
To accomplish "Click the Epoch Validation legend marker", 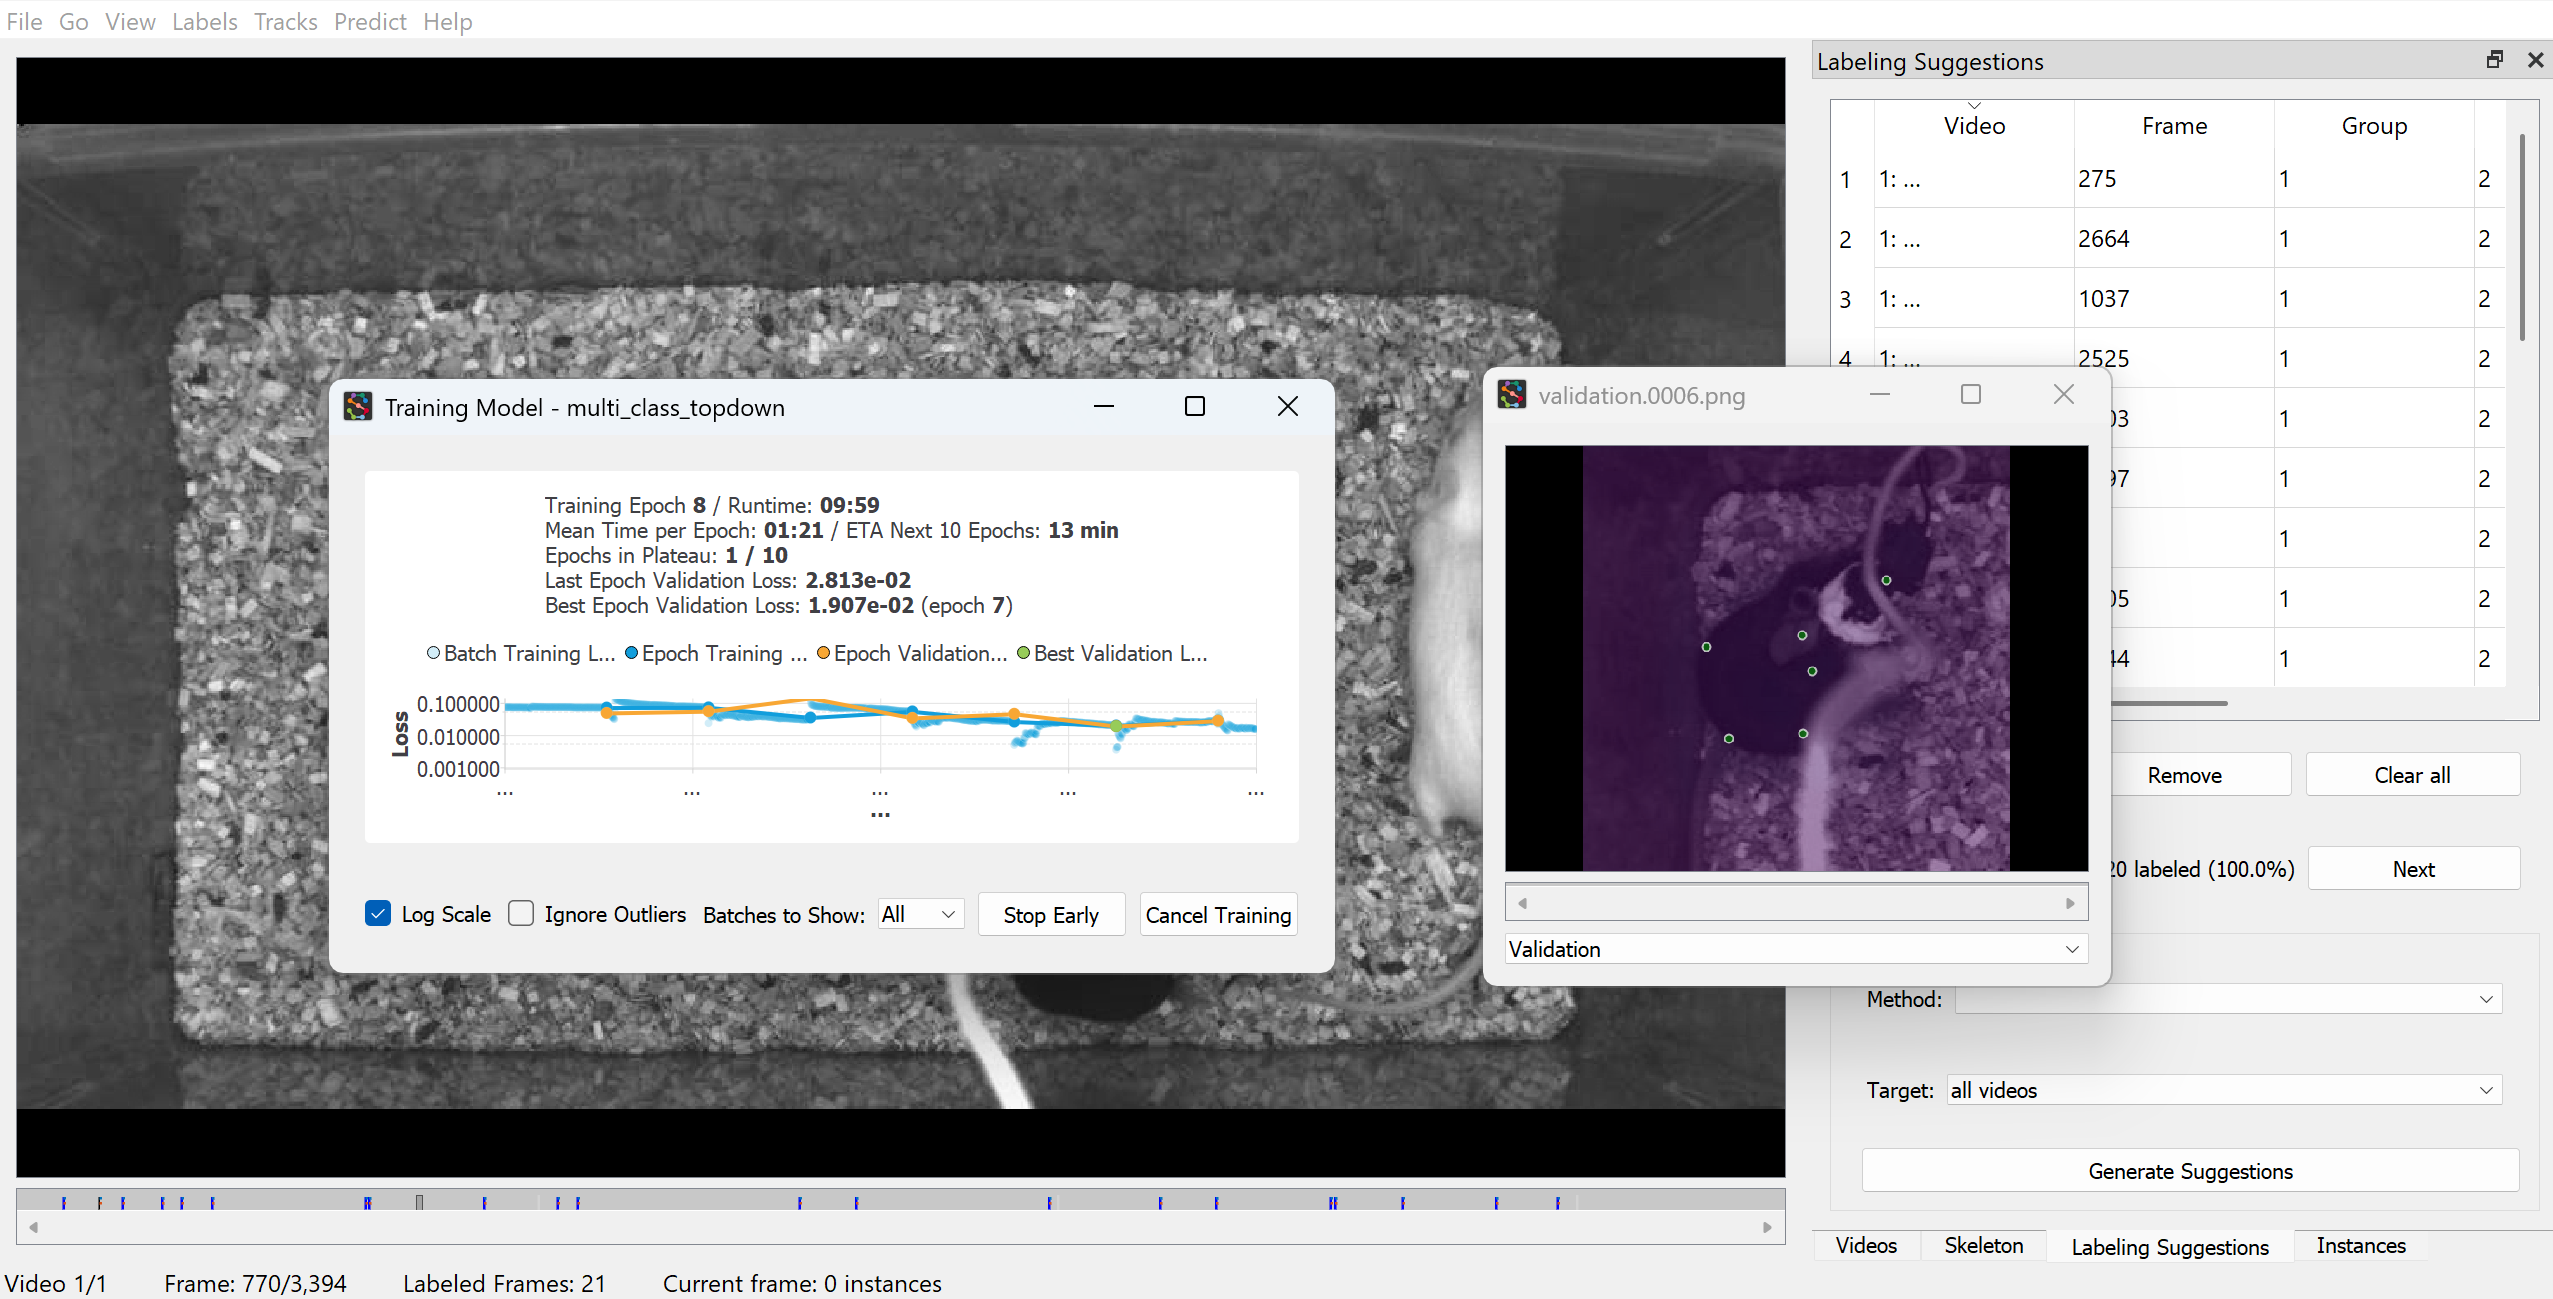I will point(823,653).
